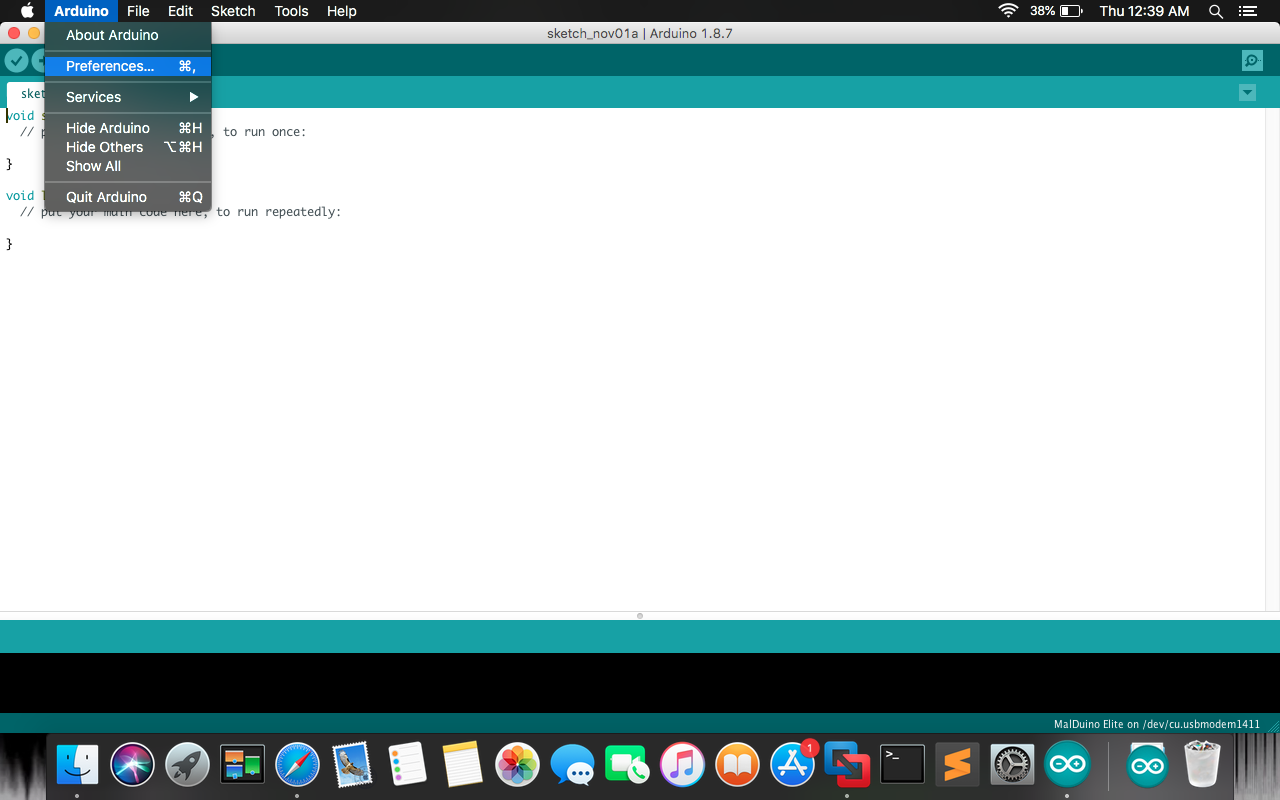Verify the sketch with the checkmark icon
The image size is (1280, 800).
click(x=17, y=60)
